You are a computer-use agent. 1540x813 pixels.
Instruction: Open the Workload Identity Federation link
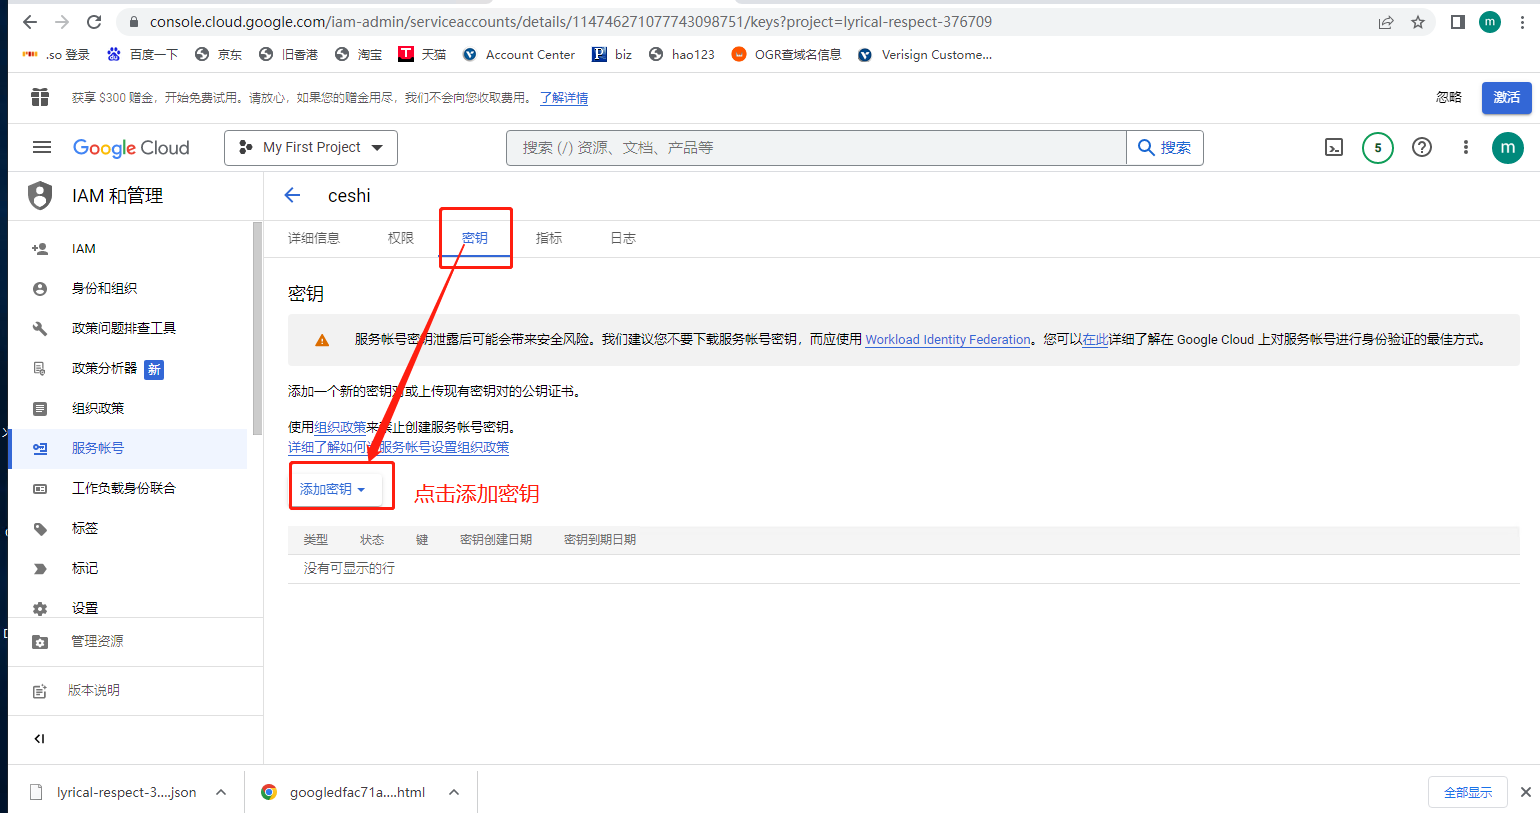point(948,340)
